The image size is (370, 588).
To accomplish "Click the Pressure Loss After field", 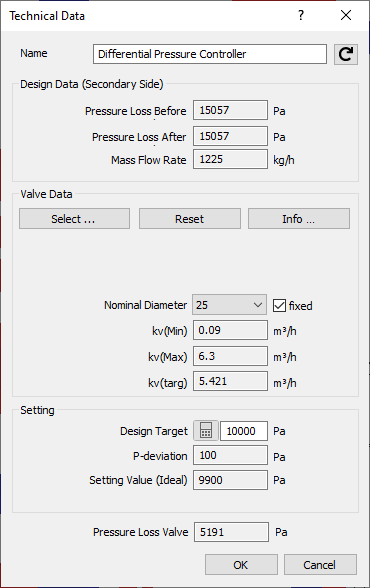I will point(230,136).
